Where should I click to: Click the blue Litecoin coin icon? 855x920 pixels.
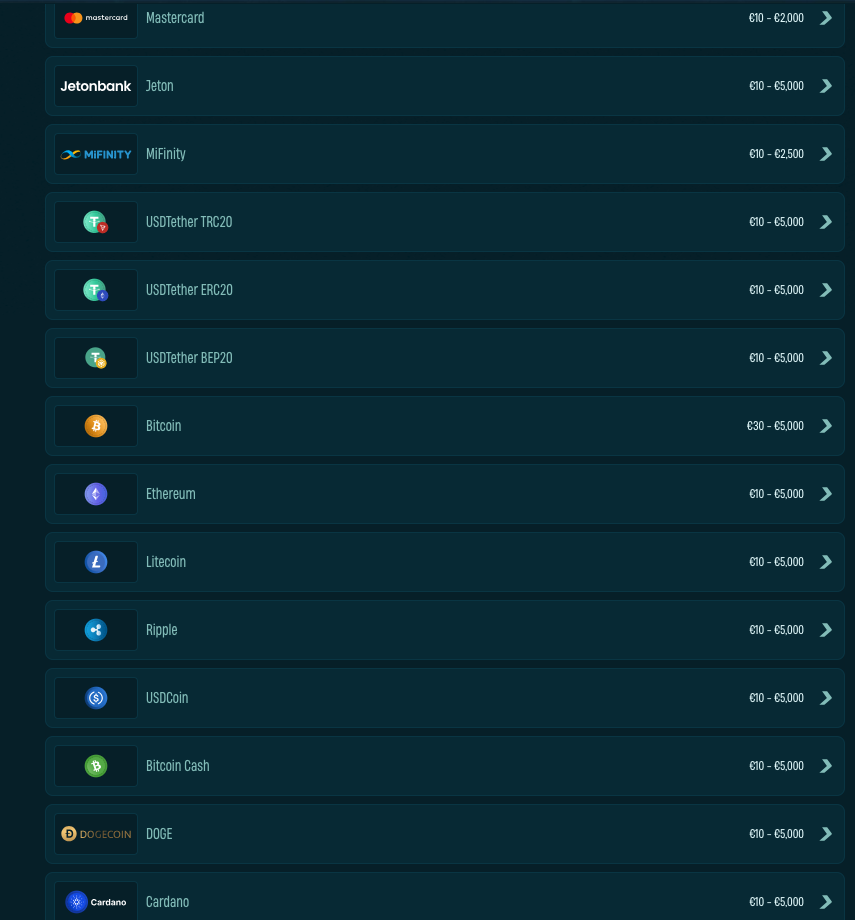[96, 562]
